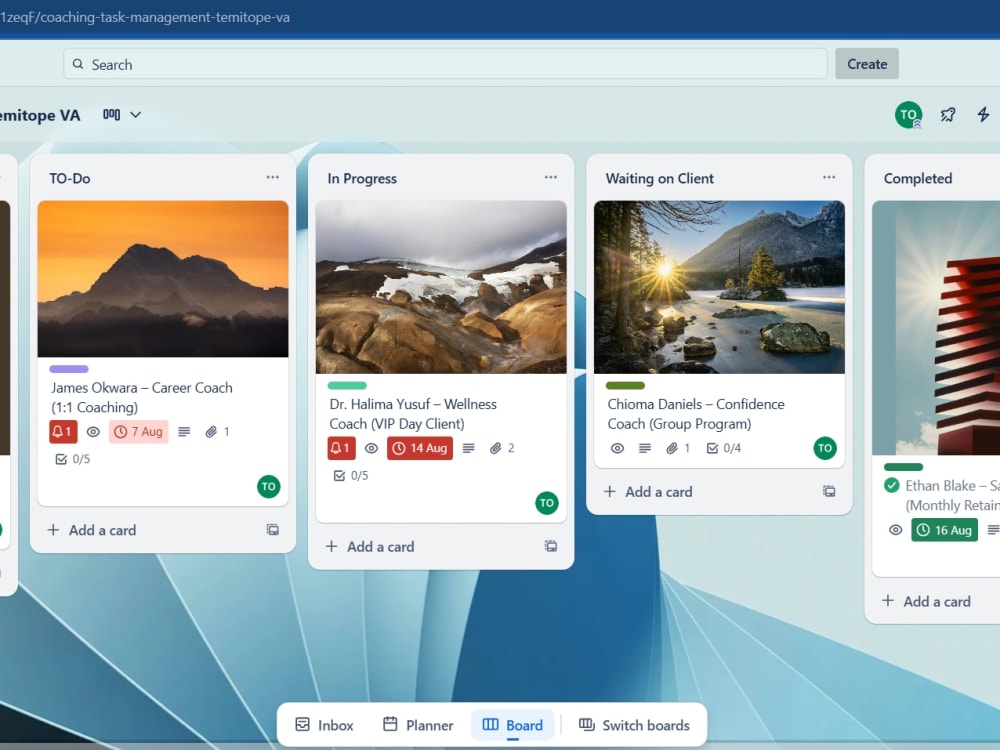
Task: Open the rocket Power-Ups icon
Action: 948,115
